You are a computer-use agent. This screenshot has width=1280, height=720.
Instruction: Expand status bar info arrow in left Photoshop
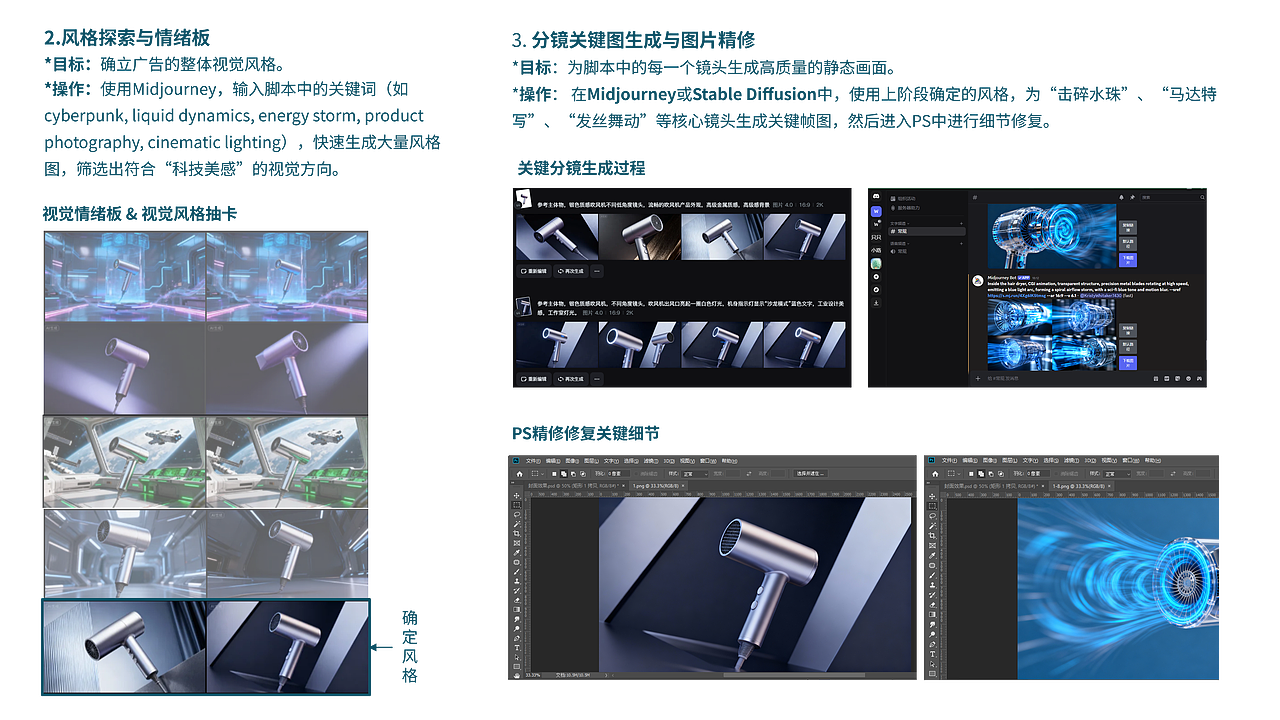point(606,675)
